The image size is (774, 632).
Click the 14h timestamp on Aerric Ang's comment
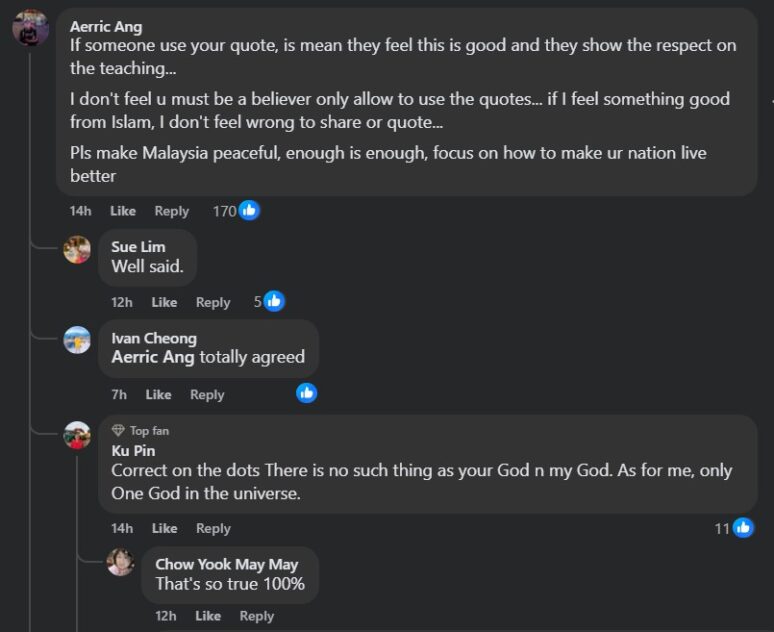pyautogui.click(x=81, y=211)
